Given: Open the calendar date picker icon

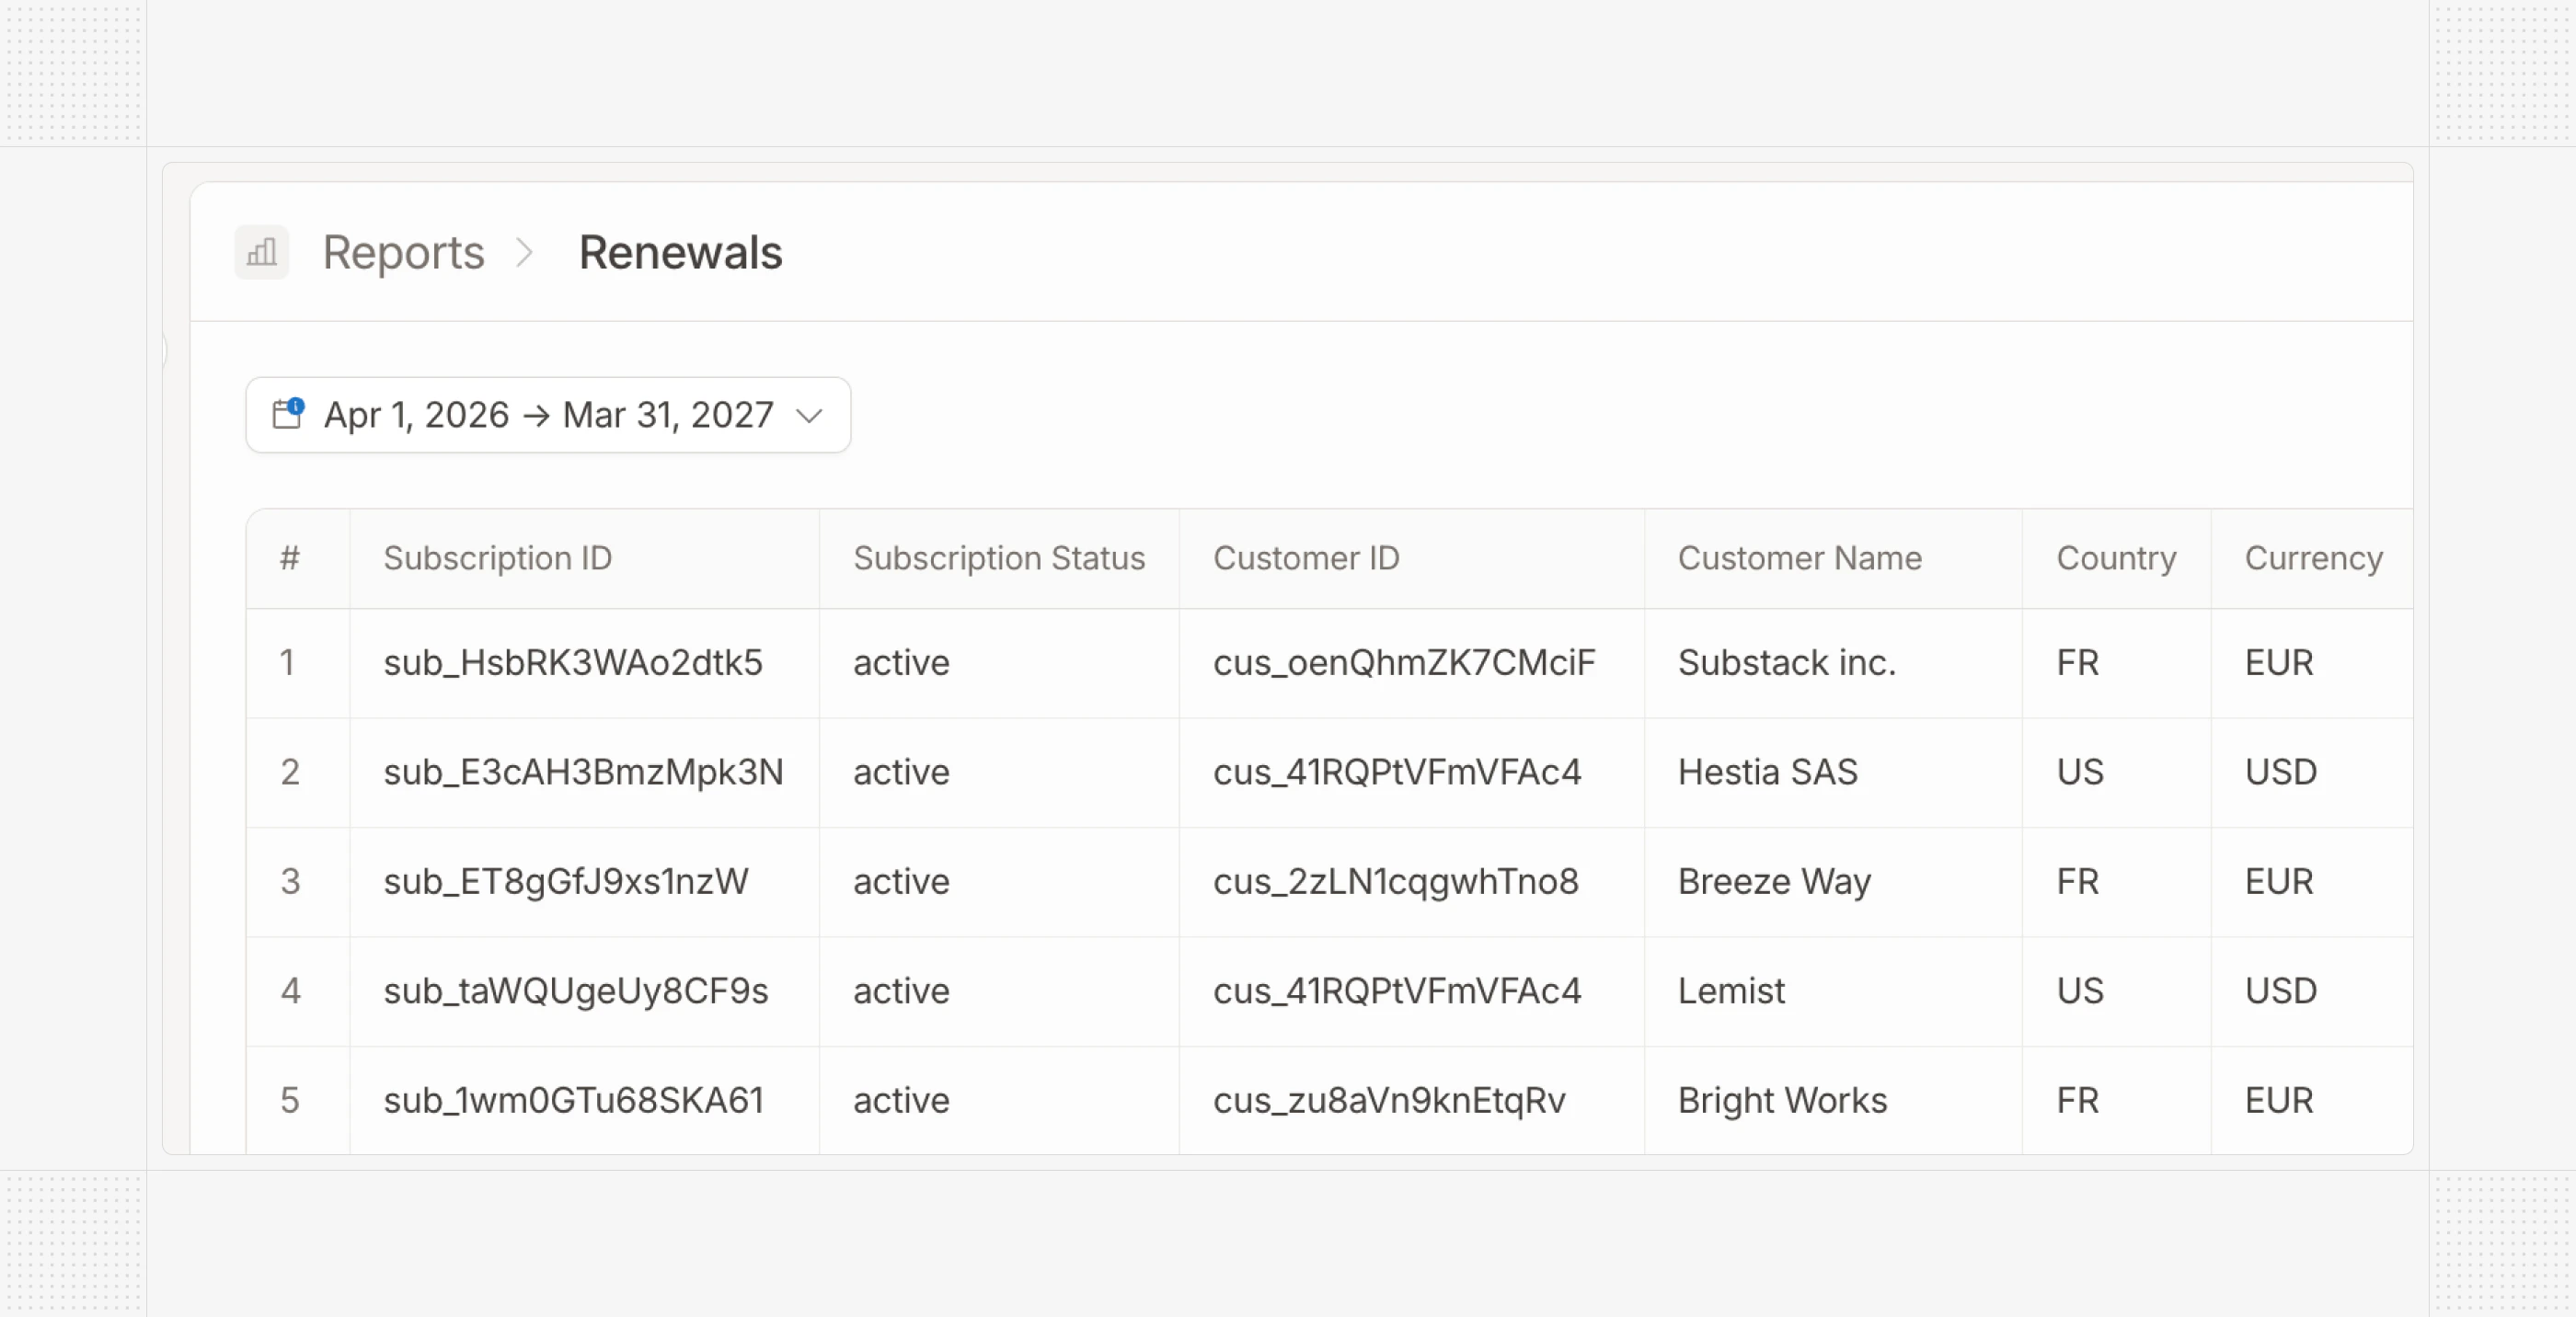Looking at the screenshot, I should tap(288, 414).
